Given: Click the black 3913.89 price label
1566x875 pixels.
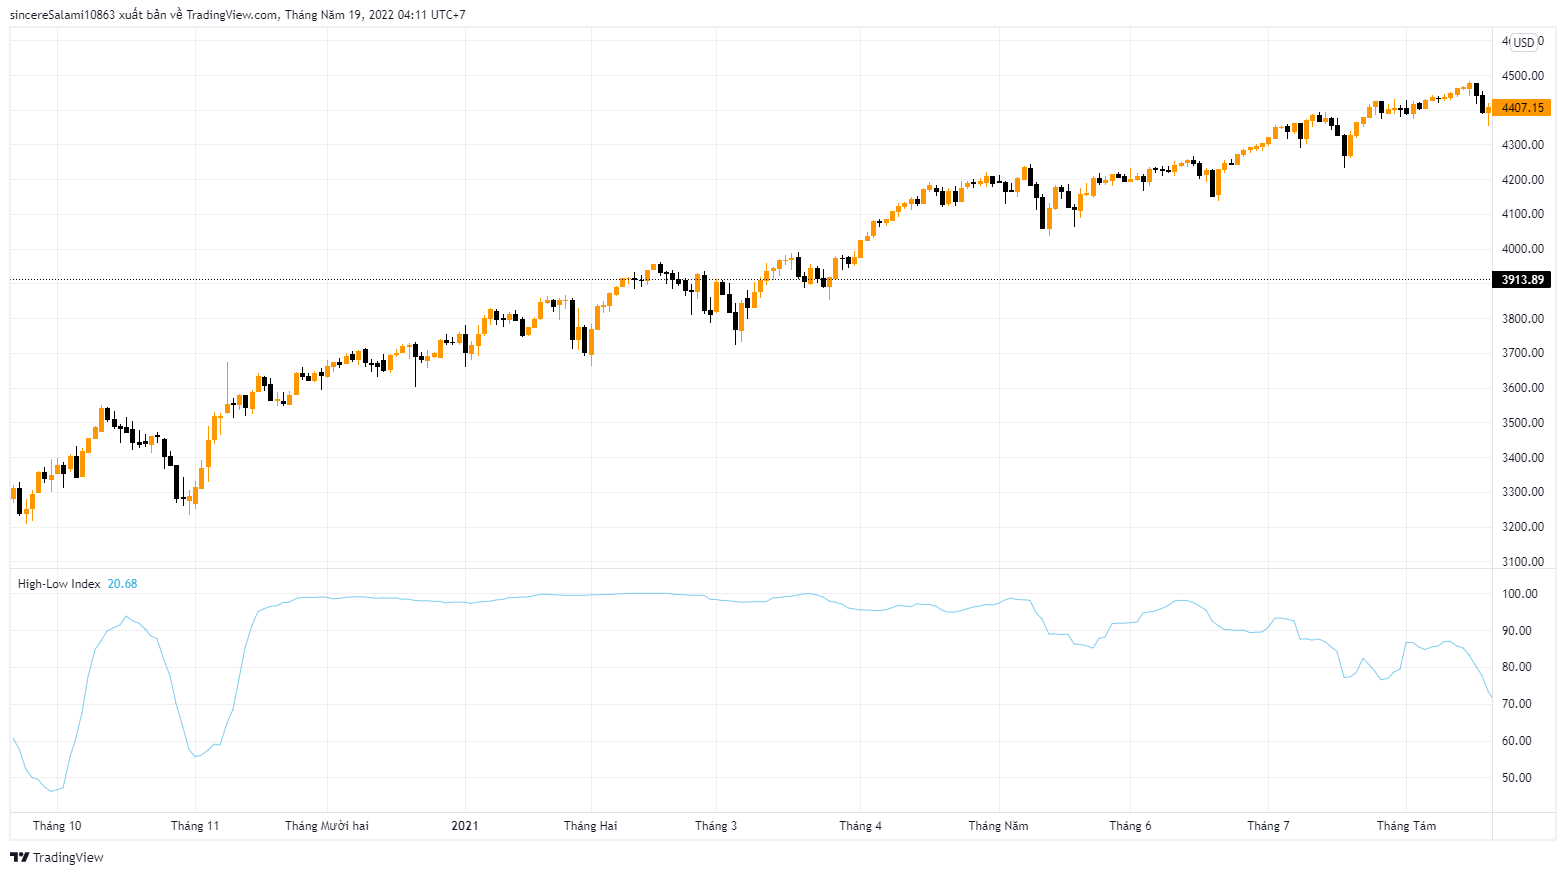Looking at the screenshot, I should click(x=1522, y=280).
